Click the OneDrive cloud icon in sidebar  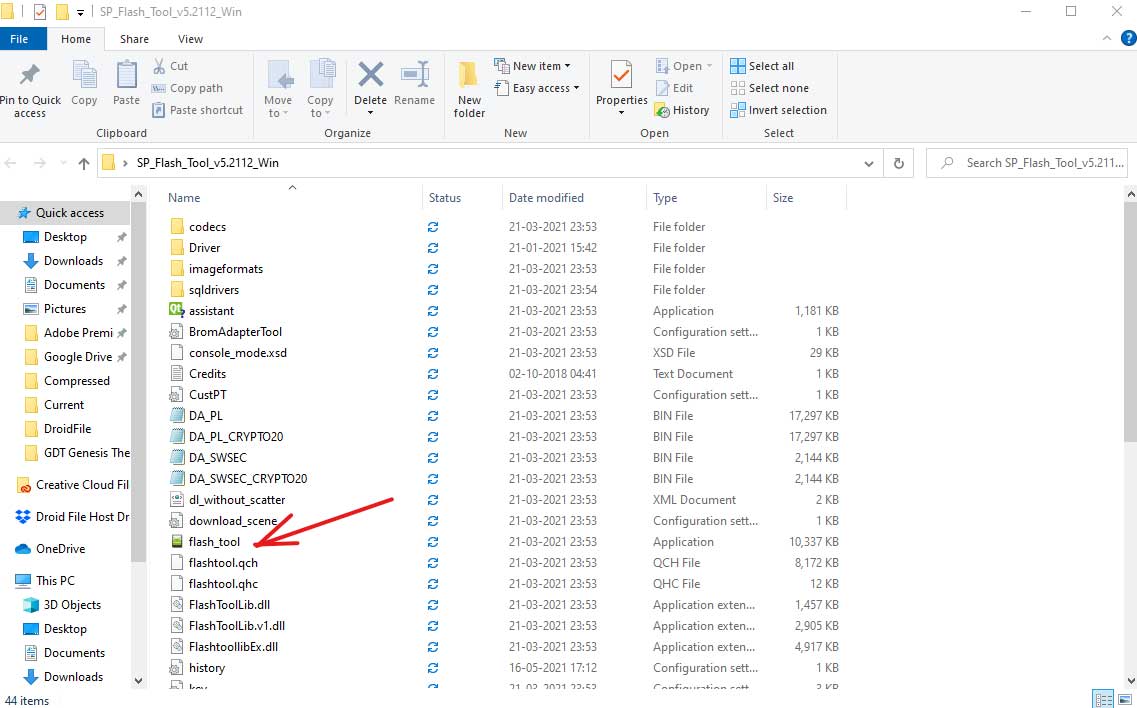(22, 549)
